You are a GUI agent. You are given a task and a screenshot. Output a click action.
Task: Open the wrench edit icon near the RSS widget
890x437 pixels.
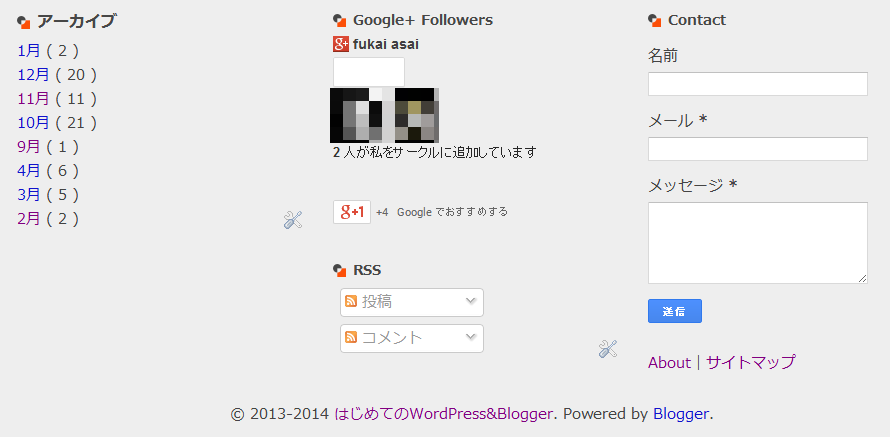(x=608, y=348)
